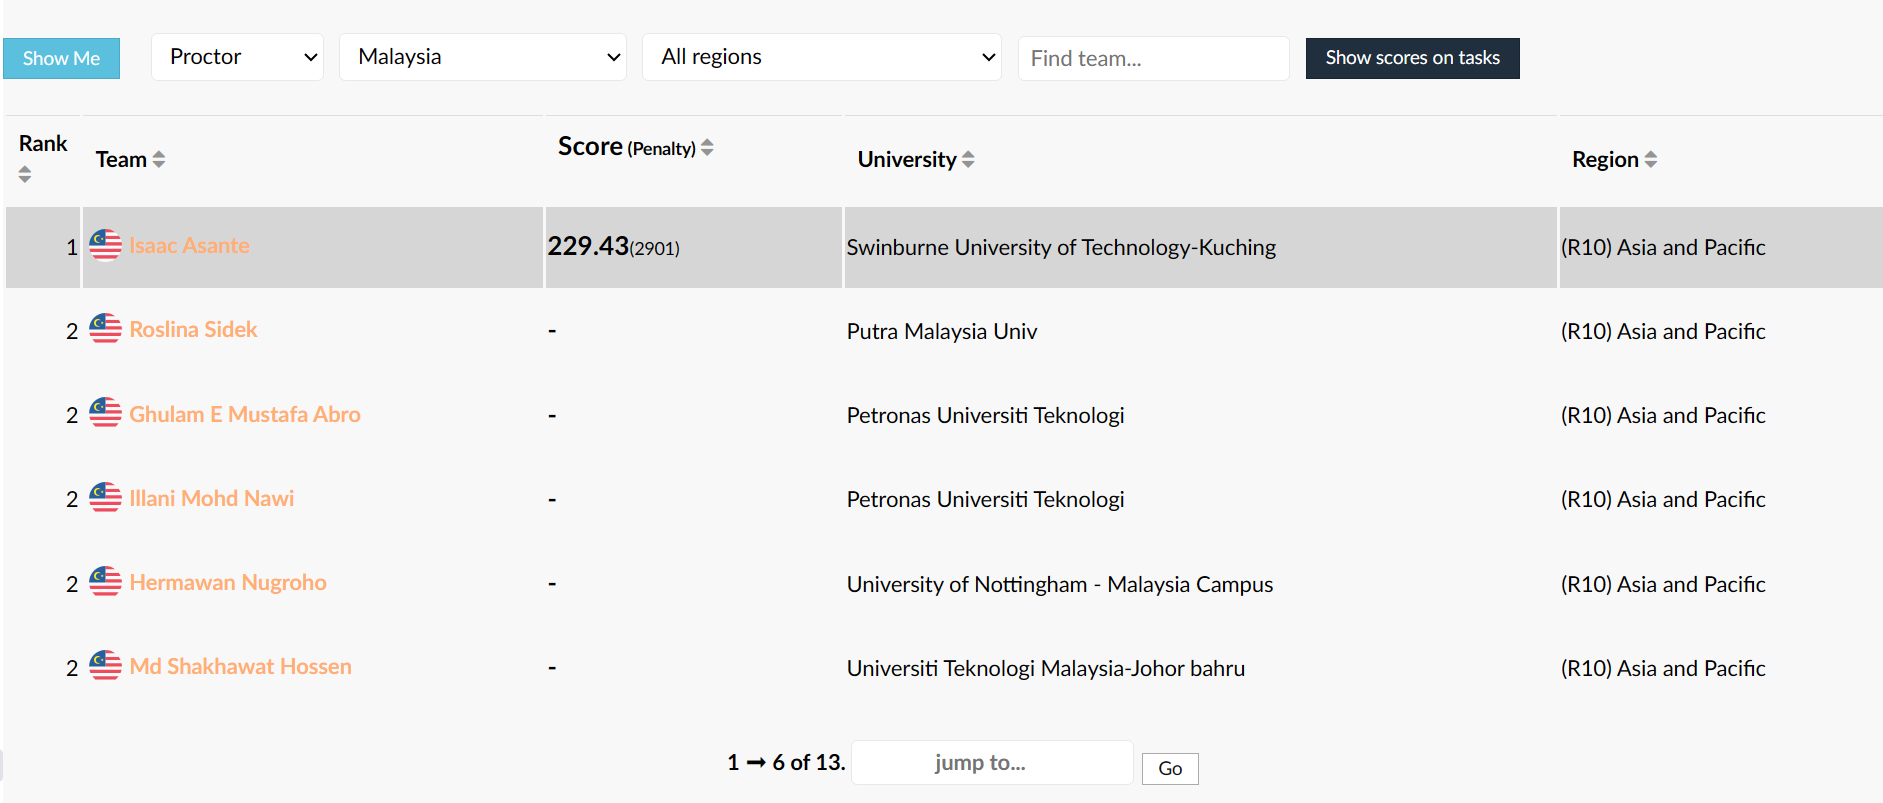Open Roslina Sidek team link

click(x=193, y=329)
